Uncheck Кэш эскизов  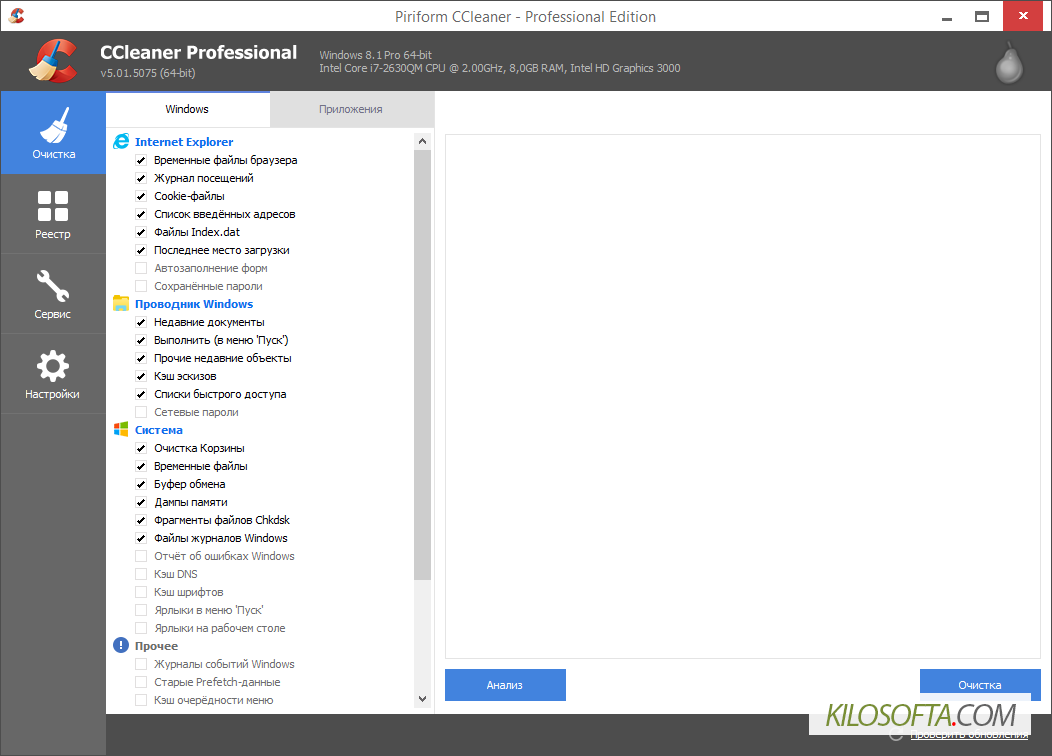[141, 376]
